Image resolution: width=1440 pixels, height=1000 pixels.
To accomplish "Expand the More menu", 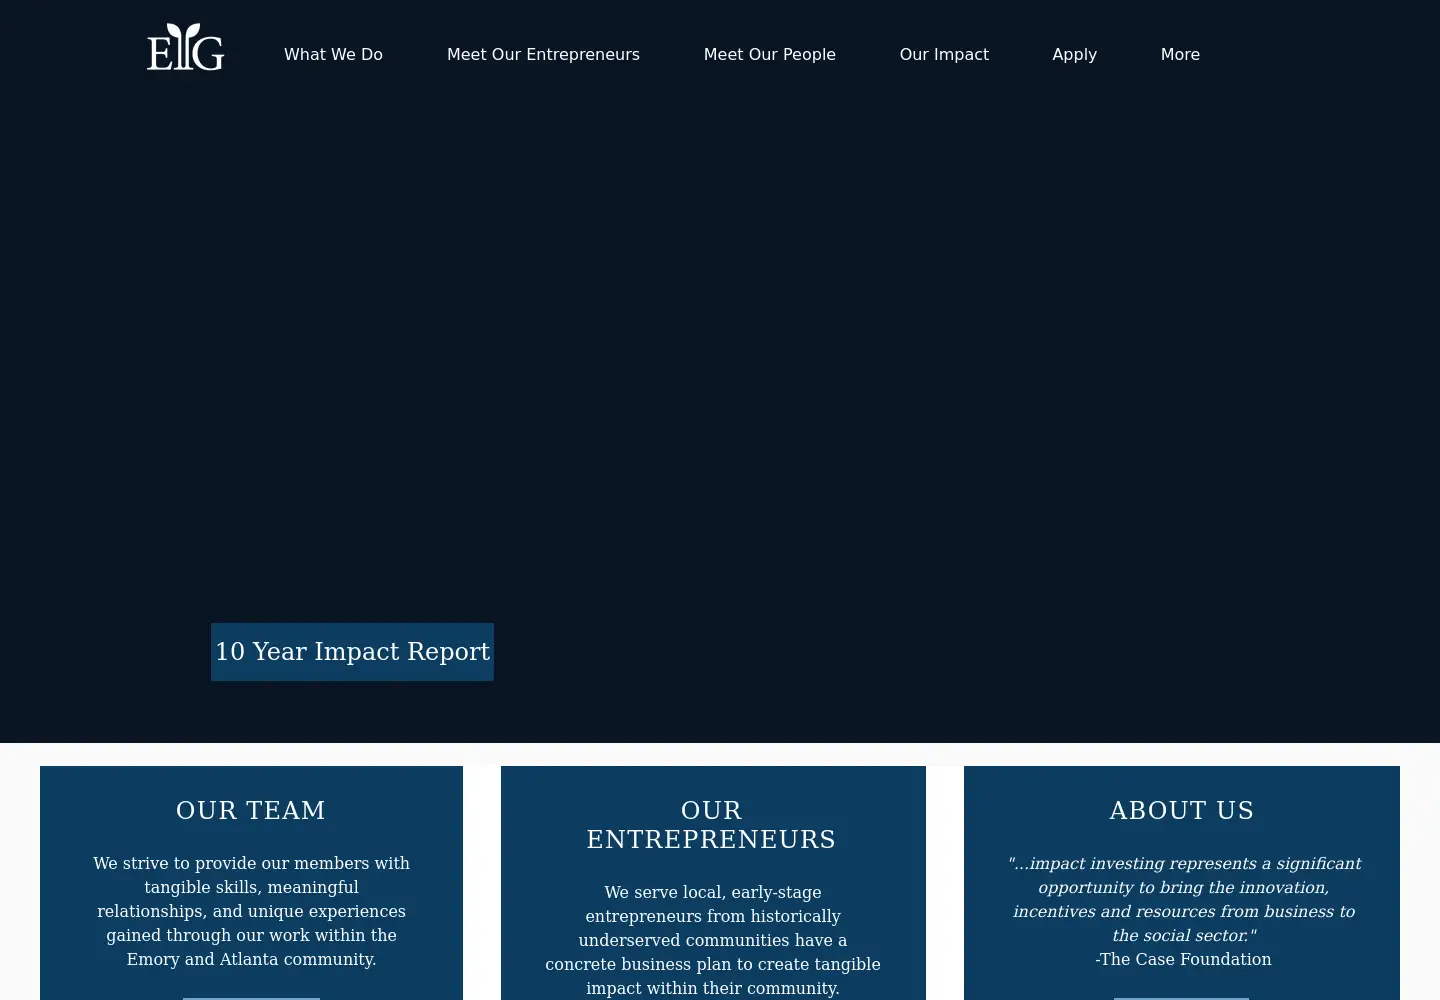I will [1180, 54].
